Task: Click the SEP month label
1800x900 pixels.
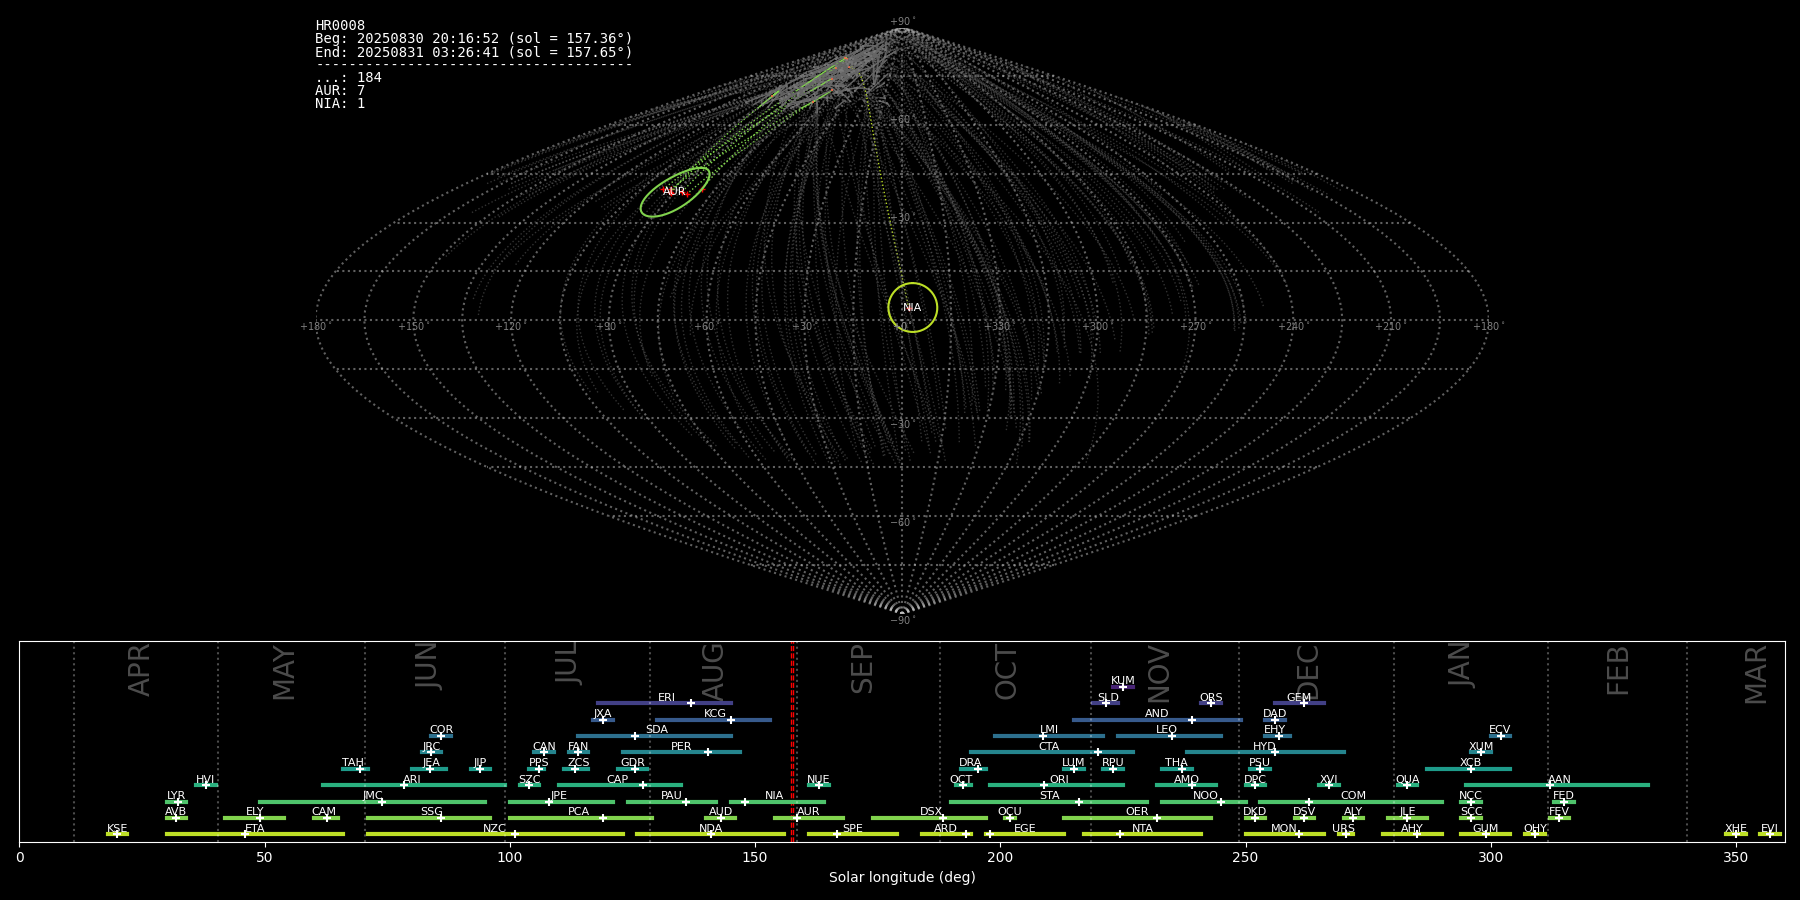Action: (x=861, y=669)
